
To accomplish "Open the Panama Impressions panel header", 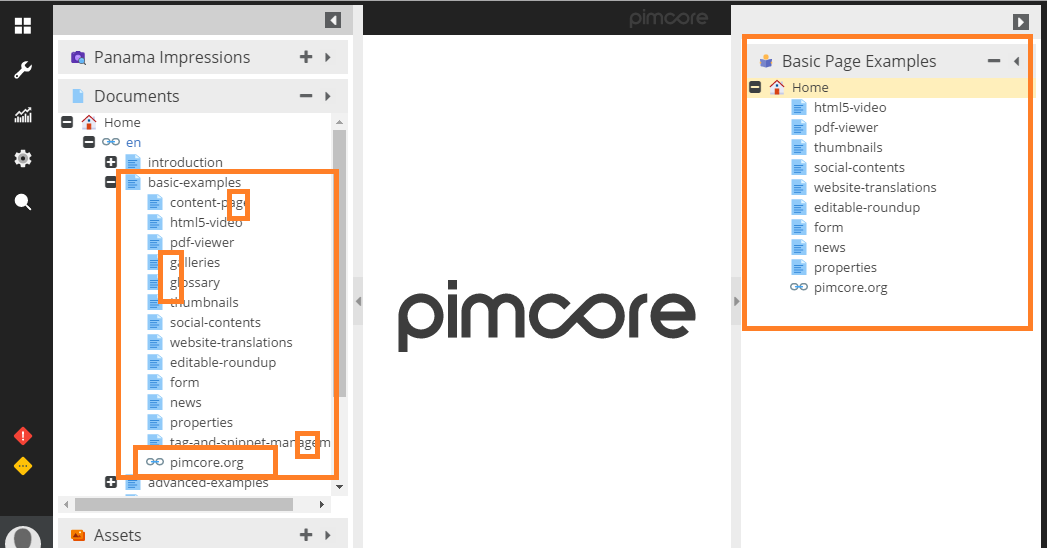I will (172, 57).
